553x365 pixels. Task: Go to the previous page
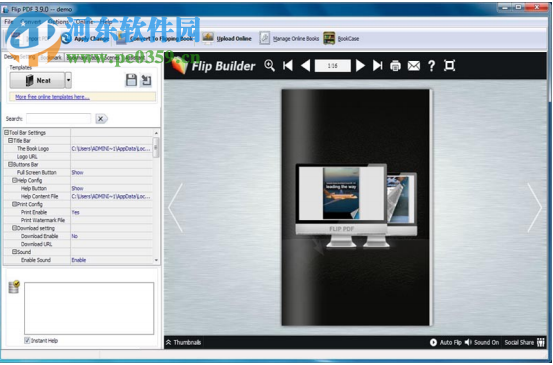coord(306,66)
